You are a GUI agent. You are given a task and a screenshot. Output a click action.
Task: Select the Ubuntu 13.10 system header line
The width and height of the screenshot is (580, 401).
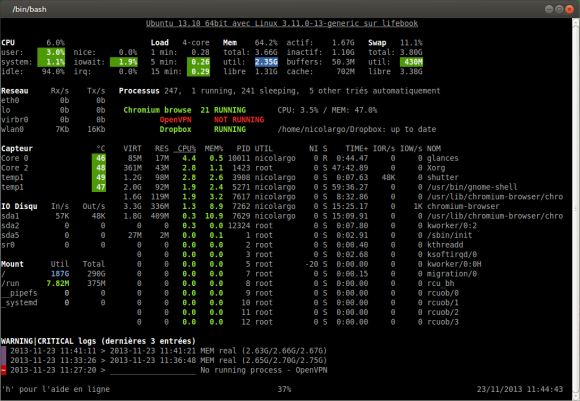(282, 23)
